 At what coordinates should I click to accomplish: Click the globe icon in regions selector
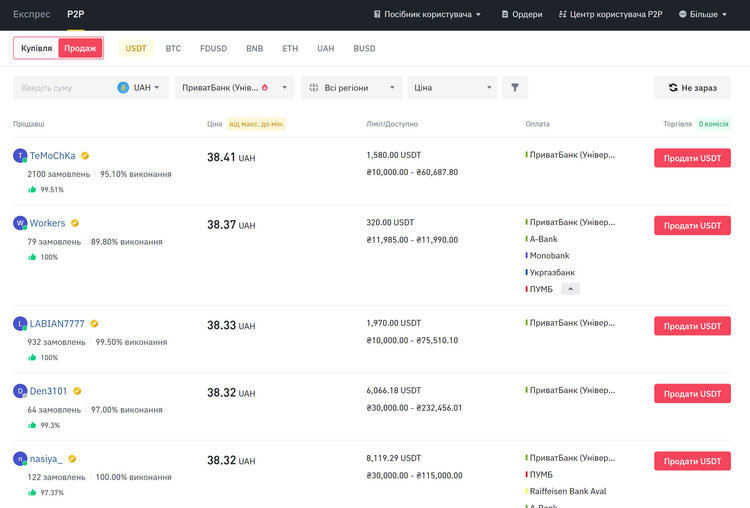(314, 88)
